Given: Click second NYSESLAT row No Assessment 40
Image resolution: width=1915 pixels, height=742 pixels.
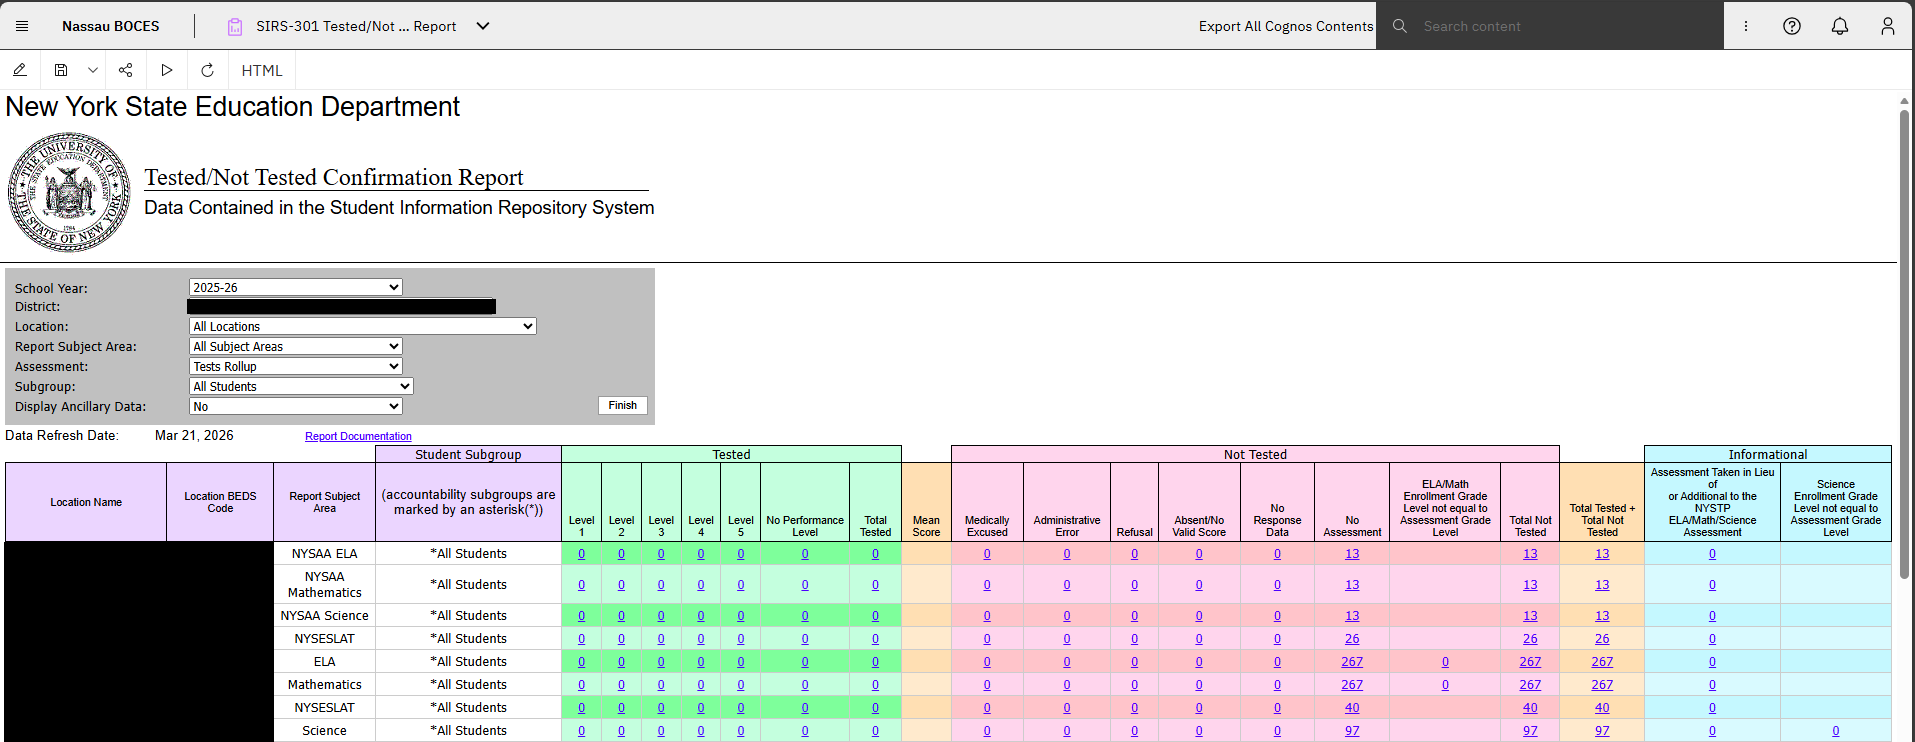Looking at the screenshot, I should [x=1352, y=707].
